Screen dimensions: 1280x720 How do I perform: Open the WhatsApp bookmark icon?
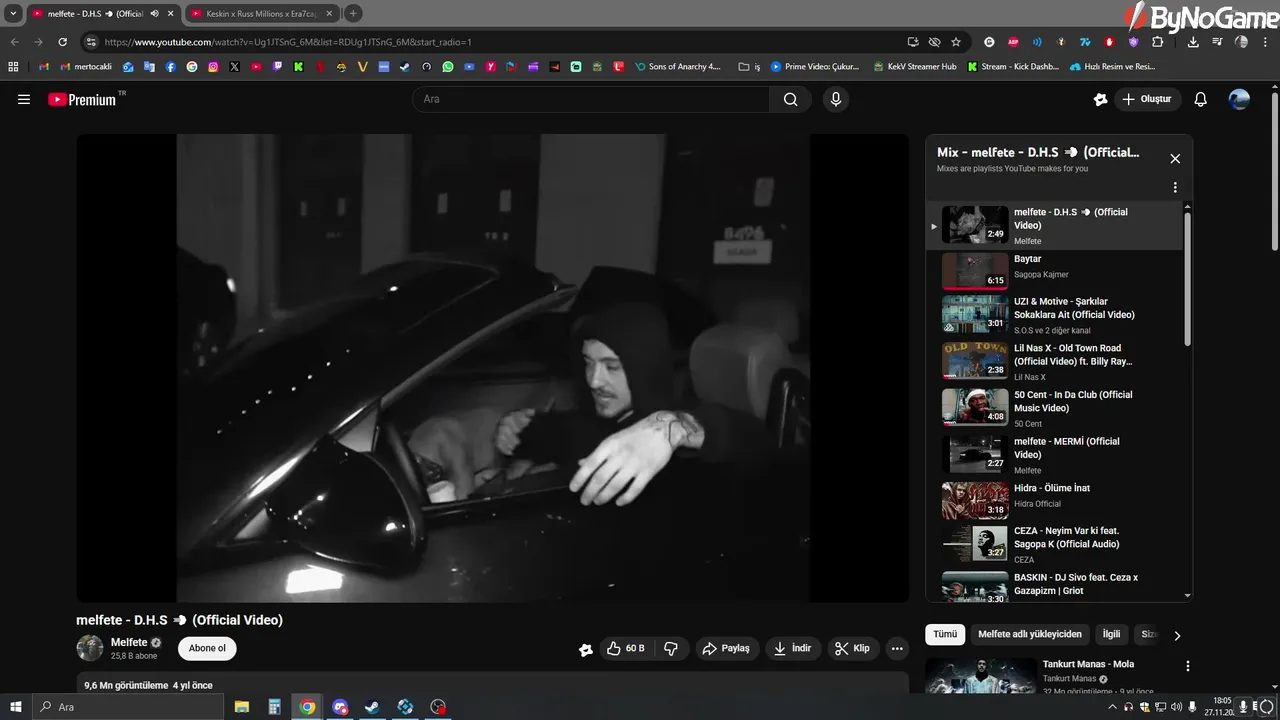tap(447, 67)
